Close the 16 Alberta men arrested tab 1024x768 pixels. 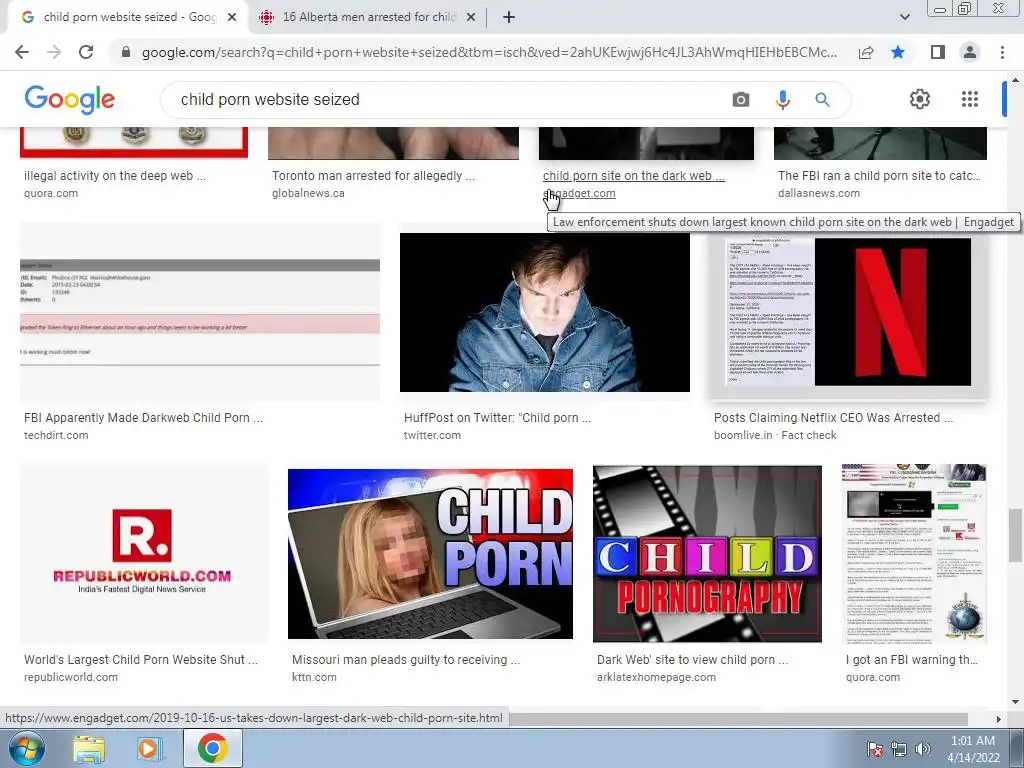tap(471, 17)
